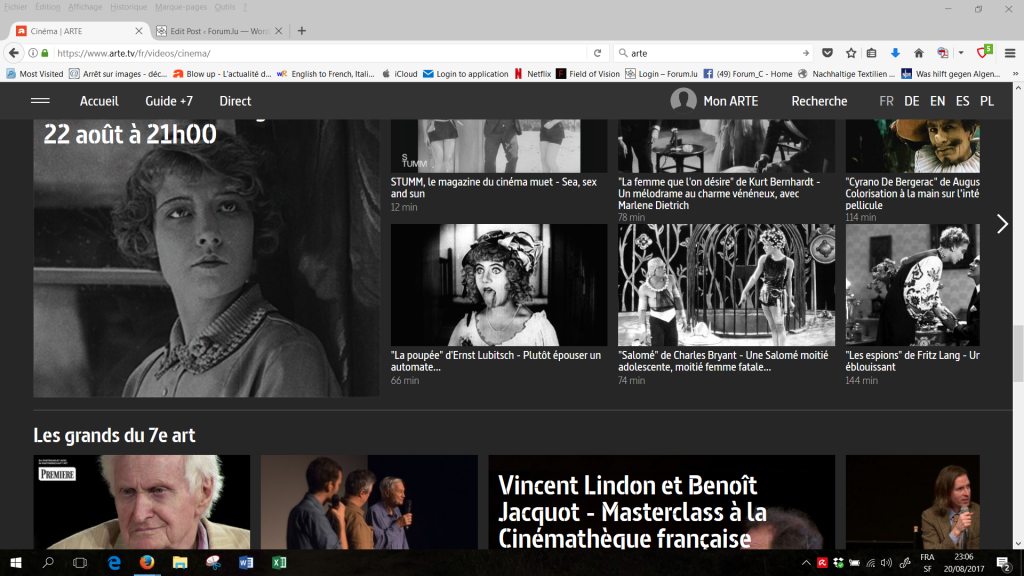Screen dimensions: 1024x576
Task: Open the STUMM cinéma muet video title
Action: pos(494,188)
